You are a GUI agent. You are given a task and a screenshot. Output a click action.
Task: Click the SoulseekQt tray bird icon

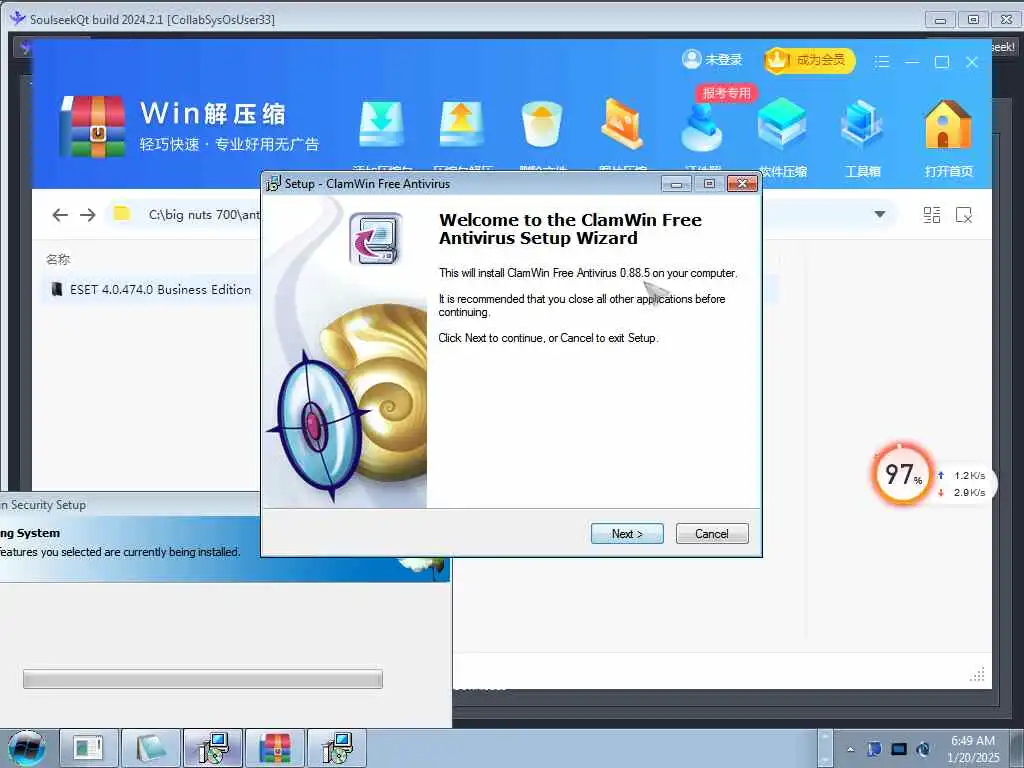point(874,749)
